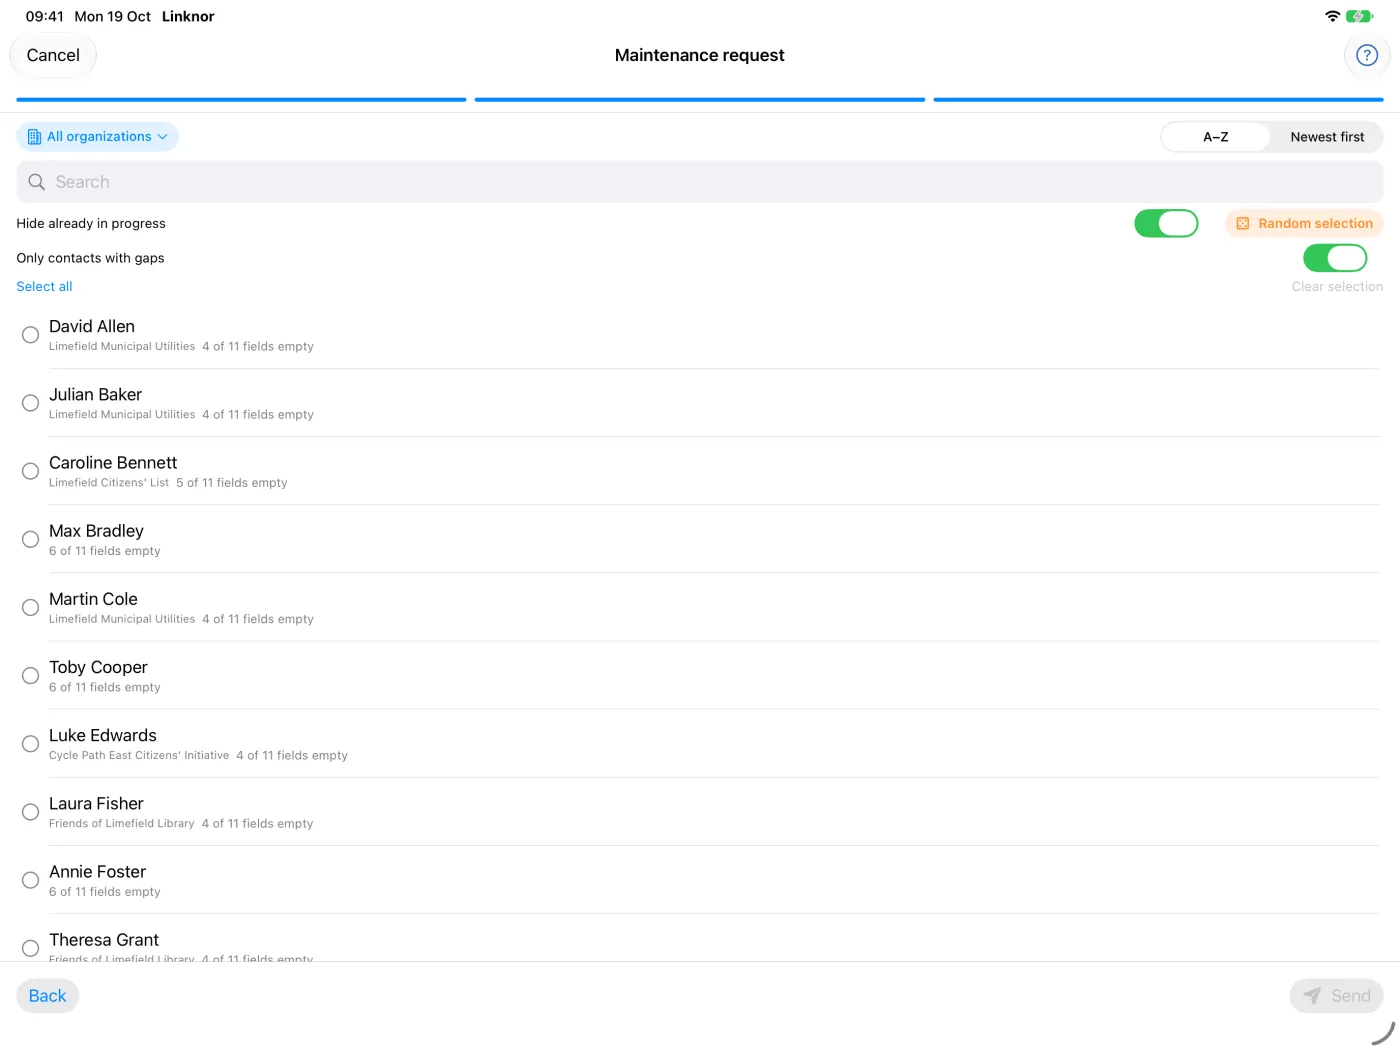Click the name Toby Cooper

98,668
